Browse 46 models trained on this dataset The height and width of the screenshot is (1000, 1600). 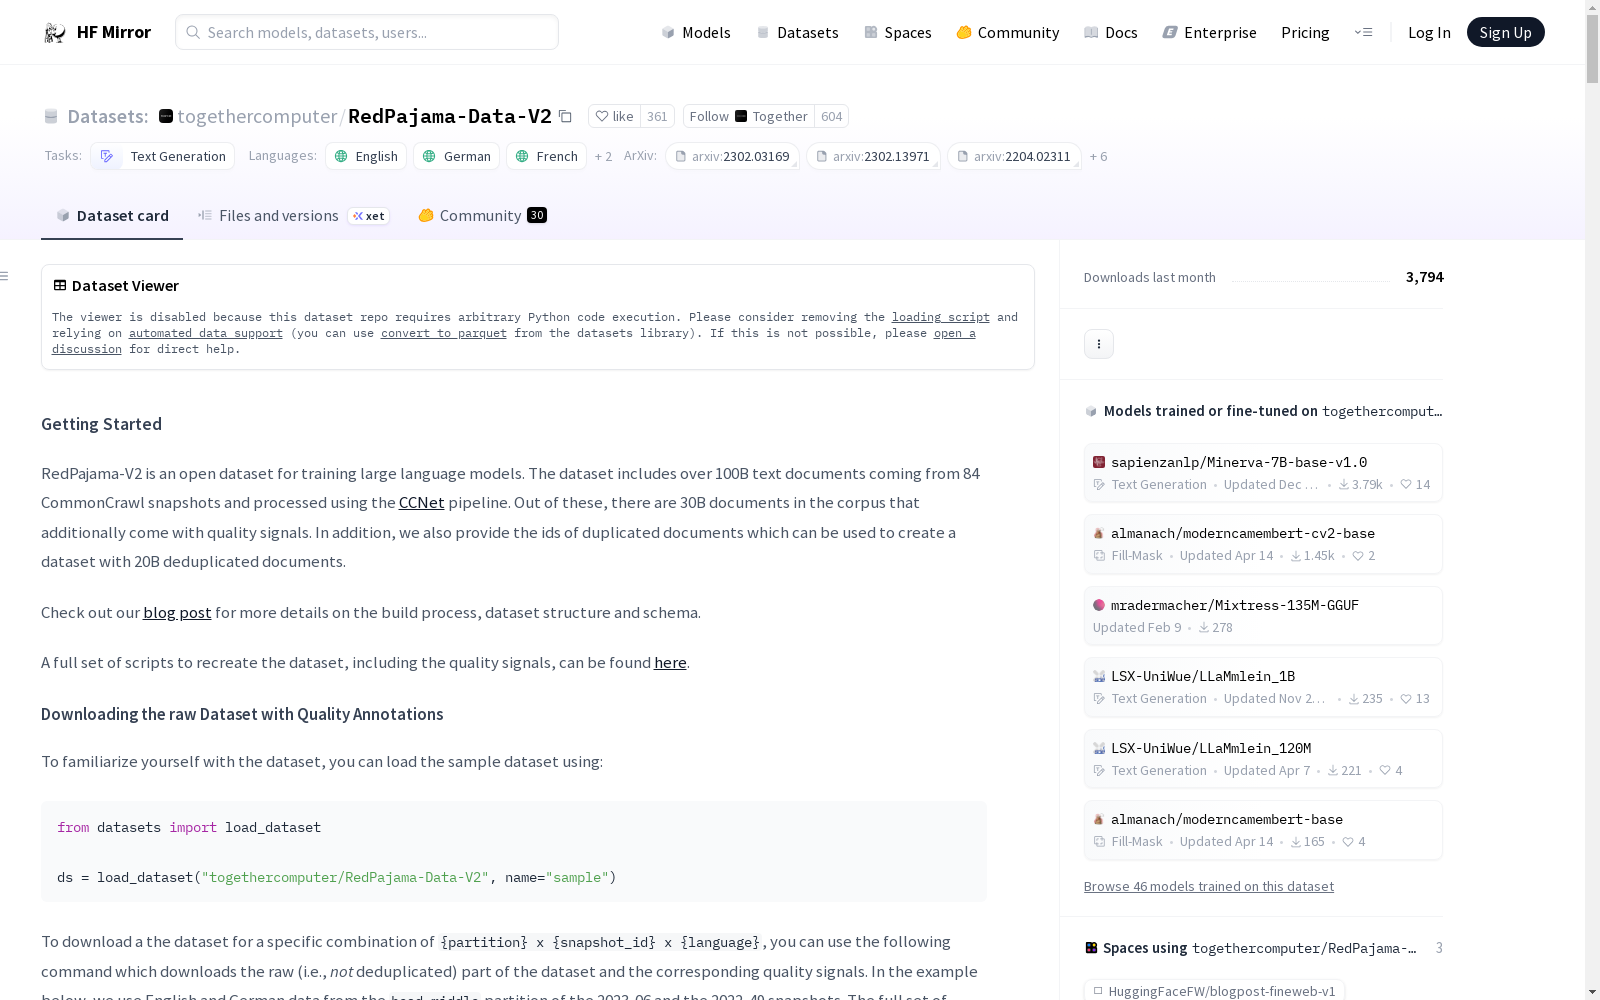pyautogui.click(x=1208, y=887)
